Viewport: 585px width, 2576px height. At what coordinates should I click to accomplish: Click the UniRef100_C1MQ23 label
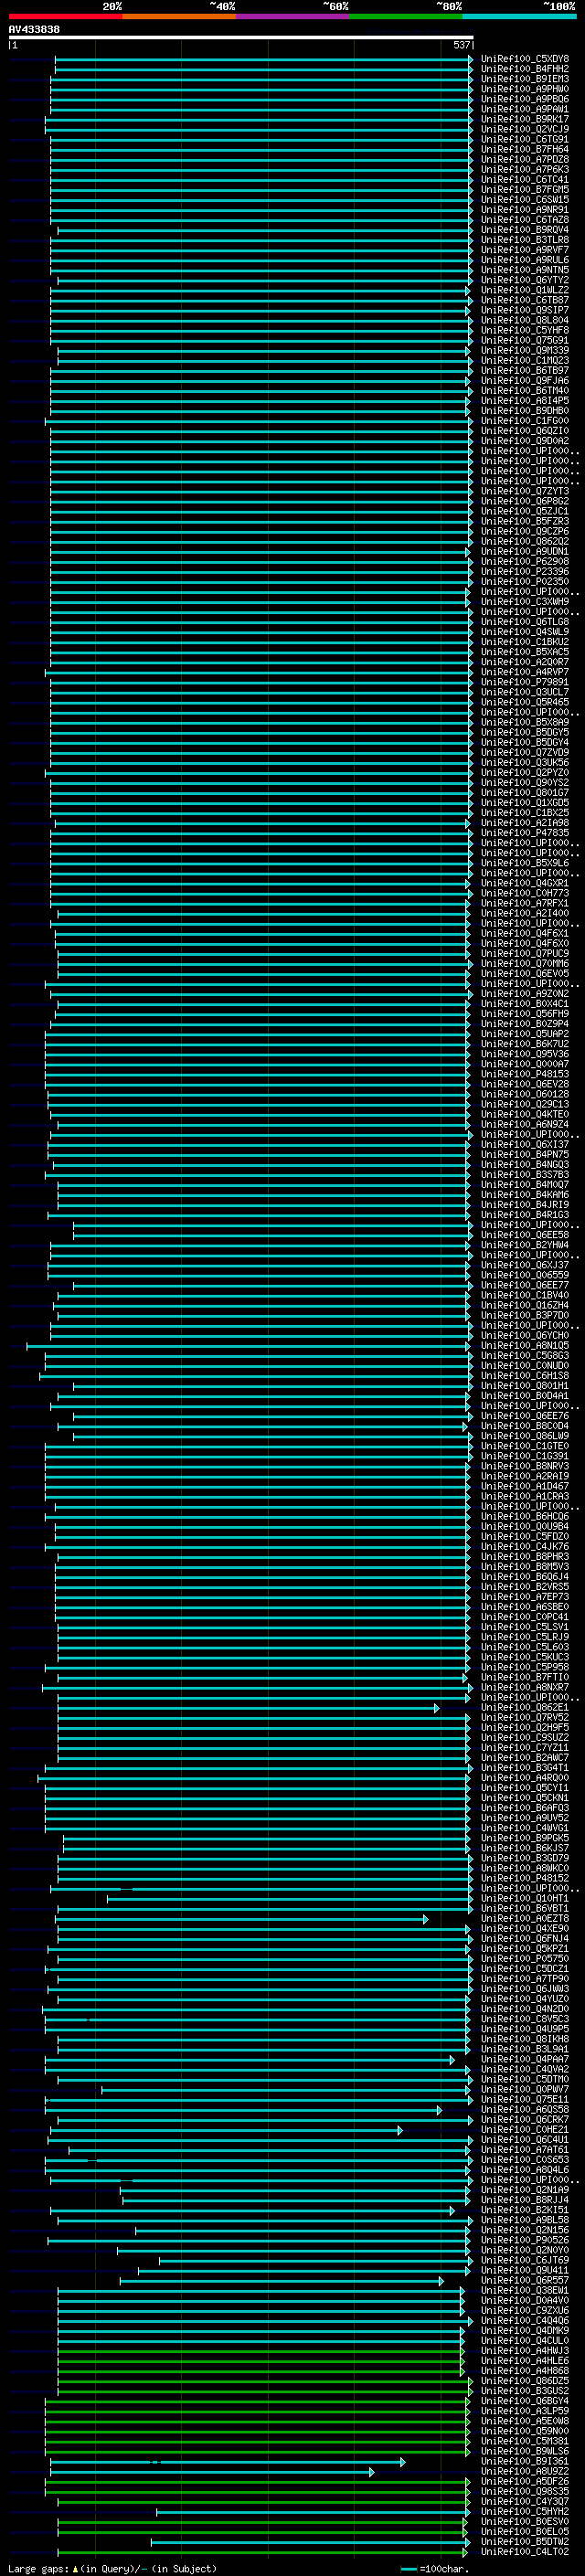(524, 360)
